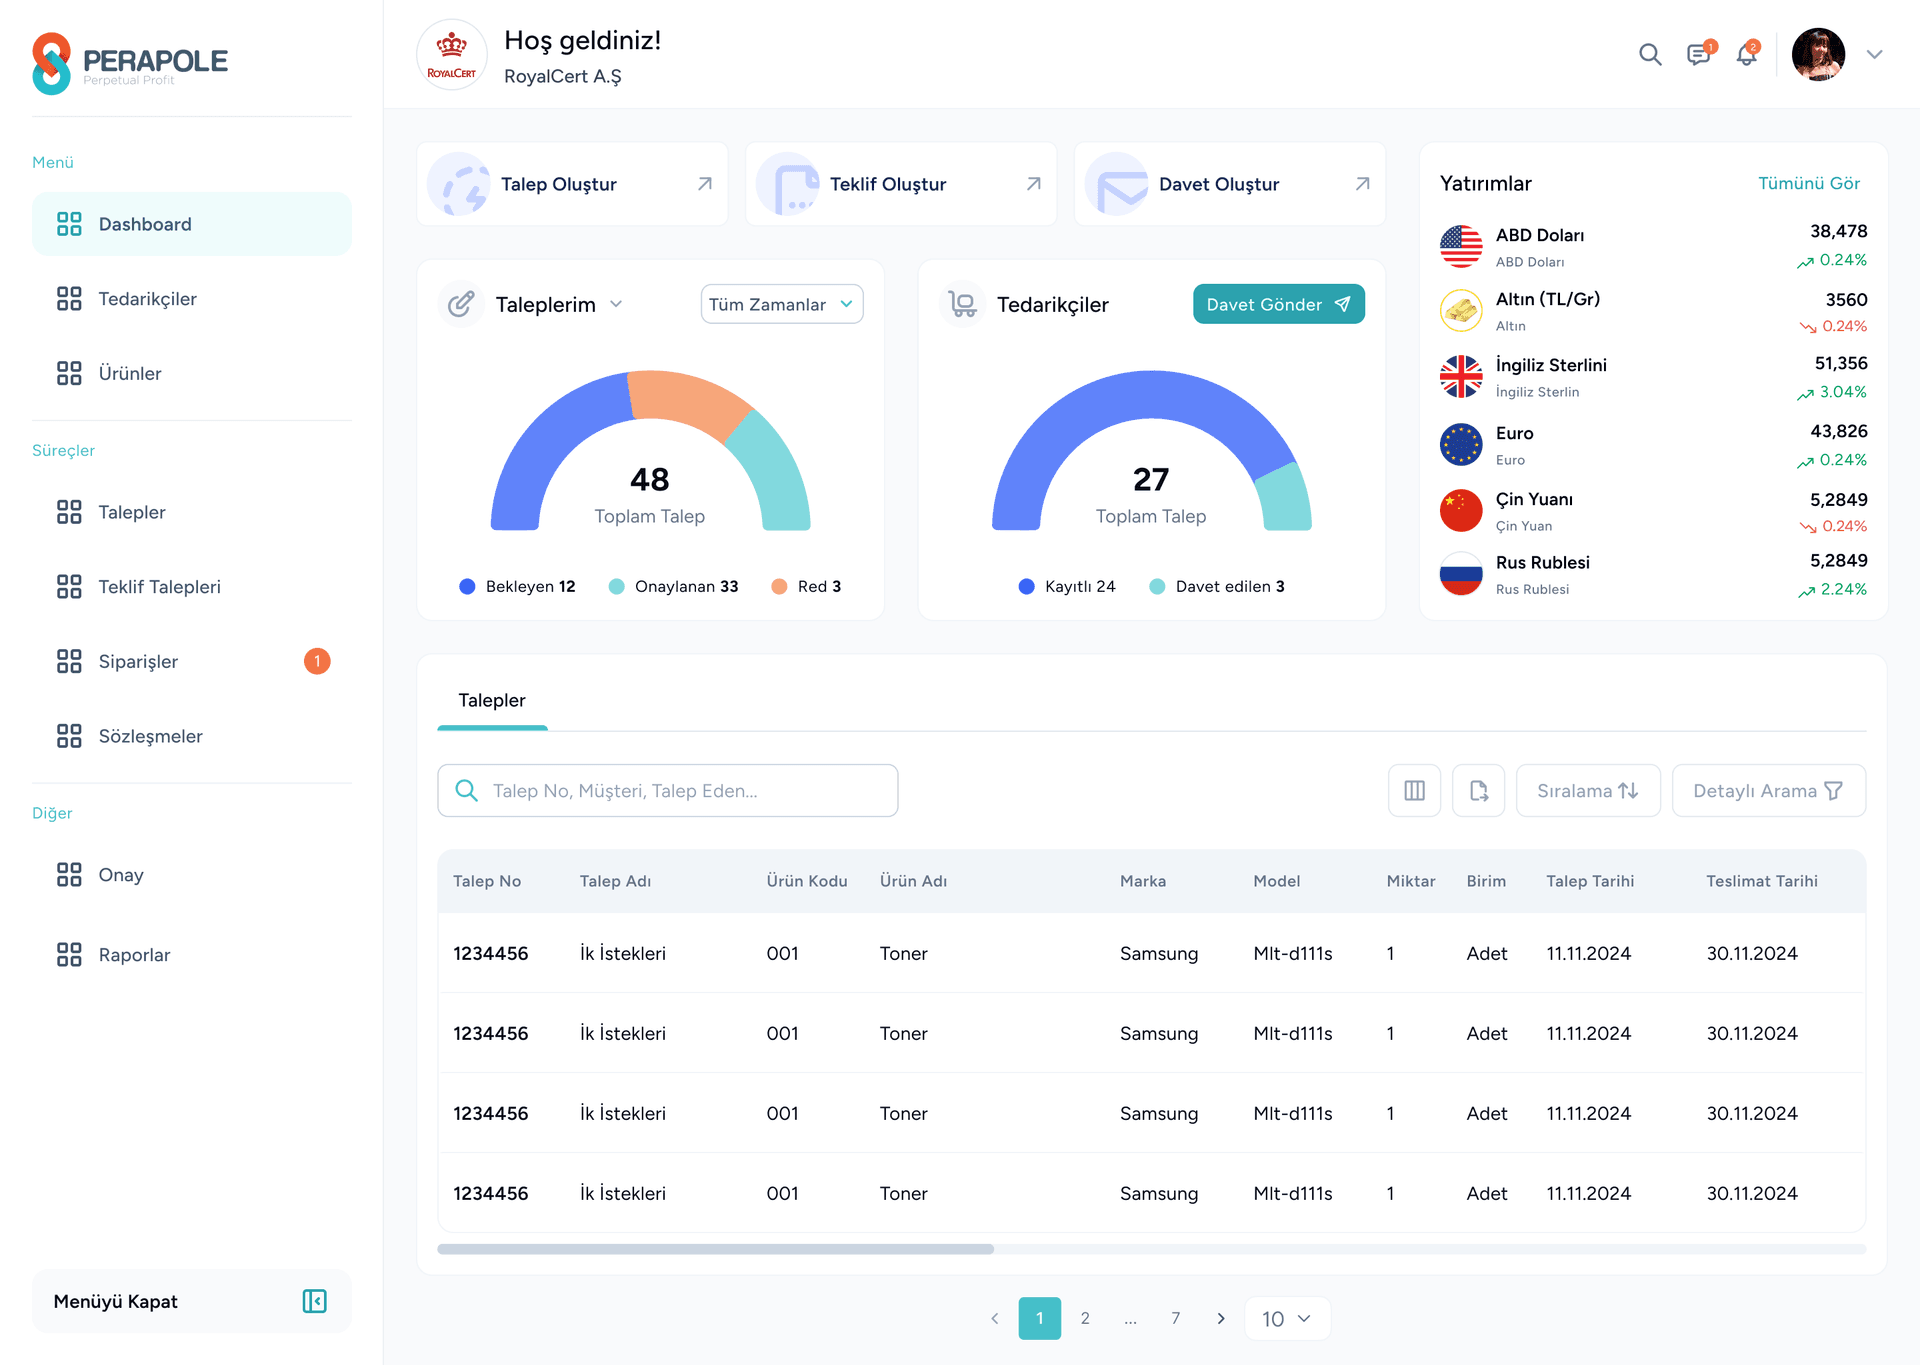The height and width of the screenshot is (1365, 1920).
Task: Click the Davet Gönder button
Action: point(1279,304)
